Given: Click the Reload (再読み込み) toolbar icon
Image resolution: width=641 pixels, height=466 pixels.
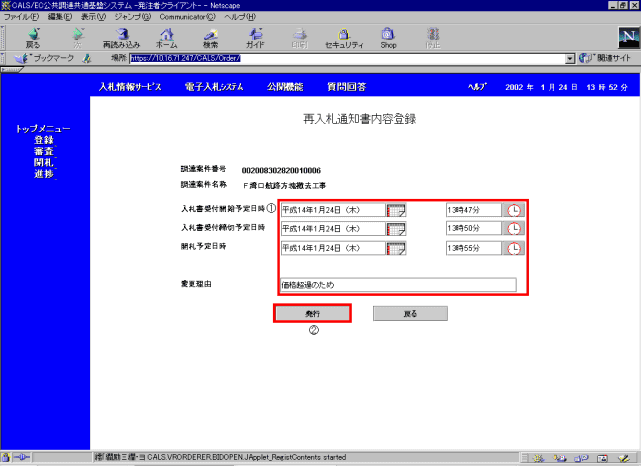Looking at the screenshot, I should coord(121,38).
